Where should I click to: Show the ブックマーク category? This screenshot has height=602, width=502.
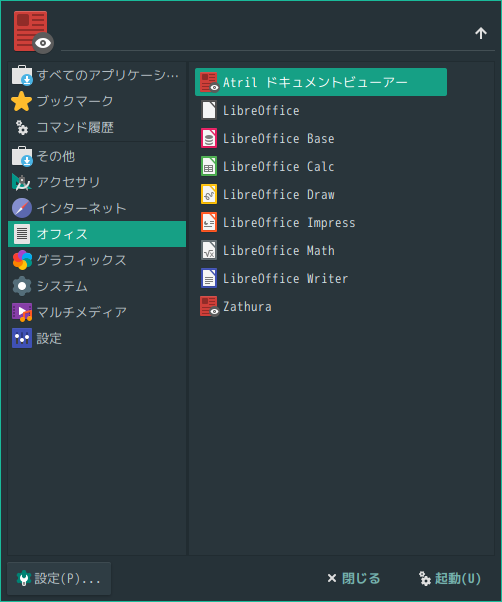tap(97, 101)
